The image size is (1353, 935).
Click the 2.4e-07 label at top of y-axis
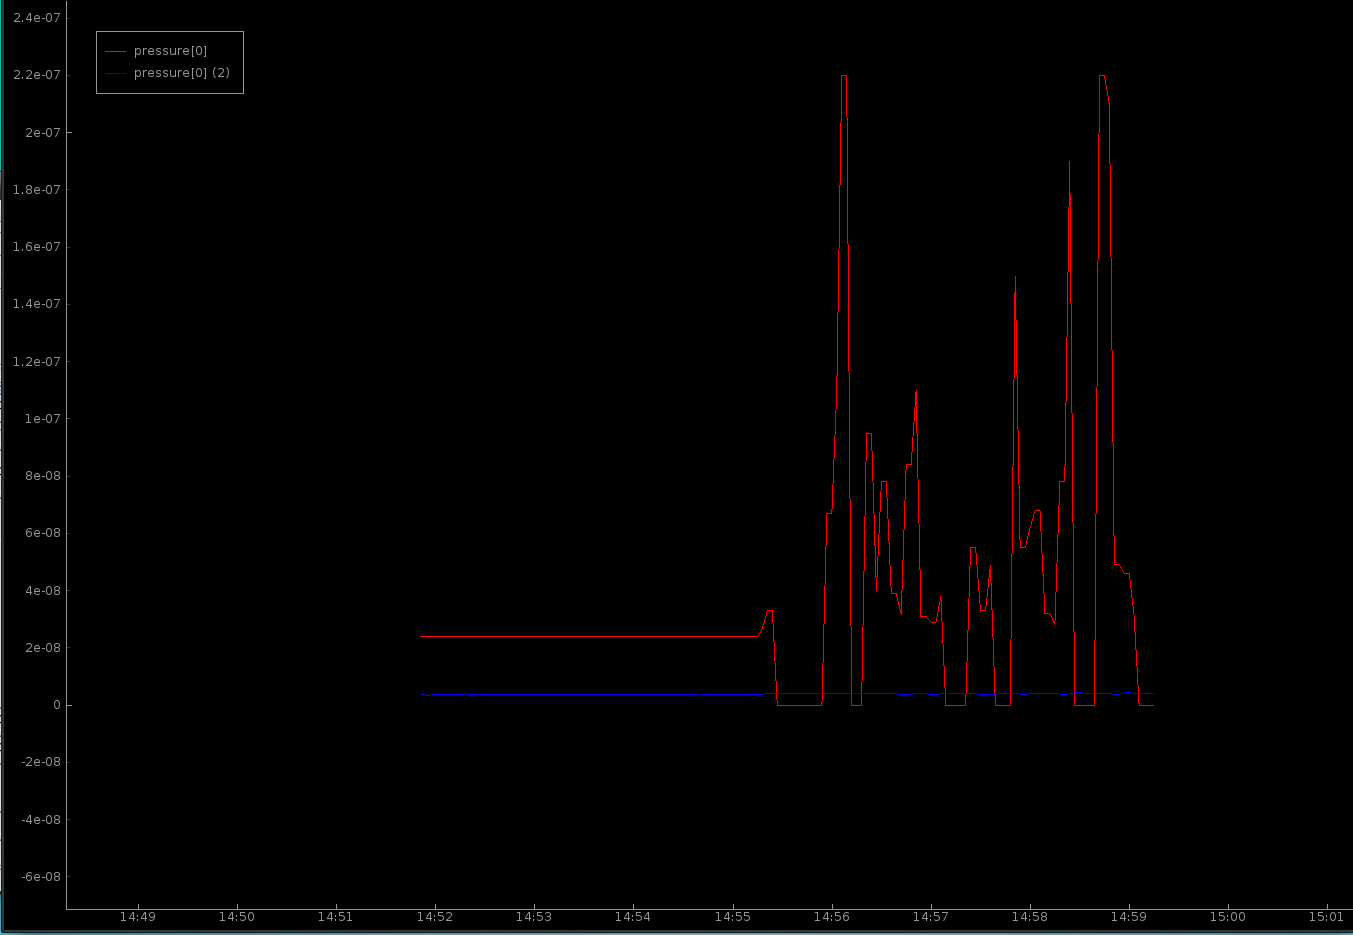(36, 18)
